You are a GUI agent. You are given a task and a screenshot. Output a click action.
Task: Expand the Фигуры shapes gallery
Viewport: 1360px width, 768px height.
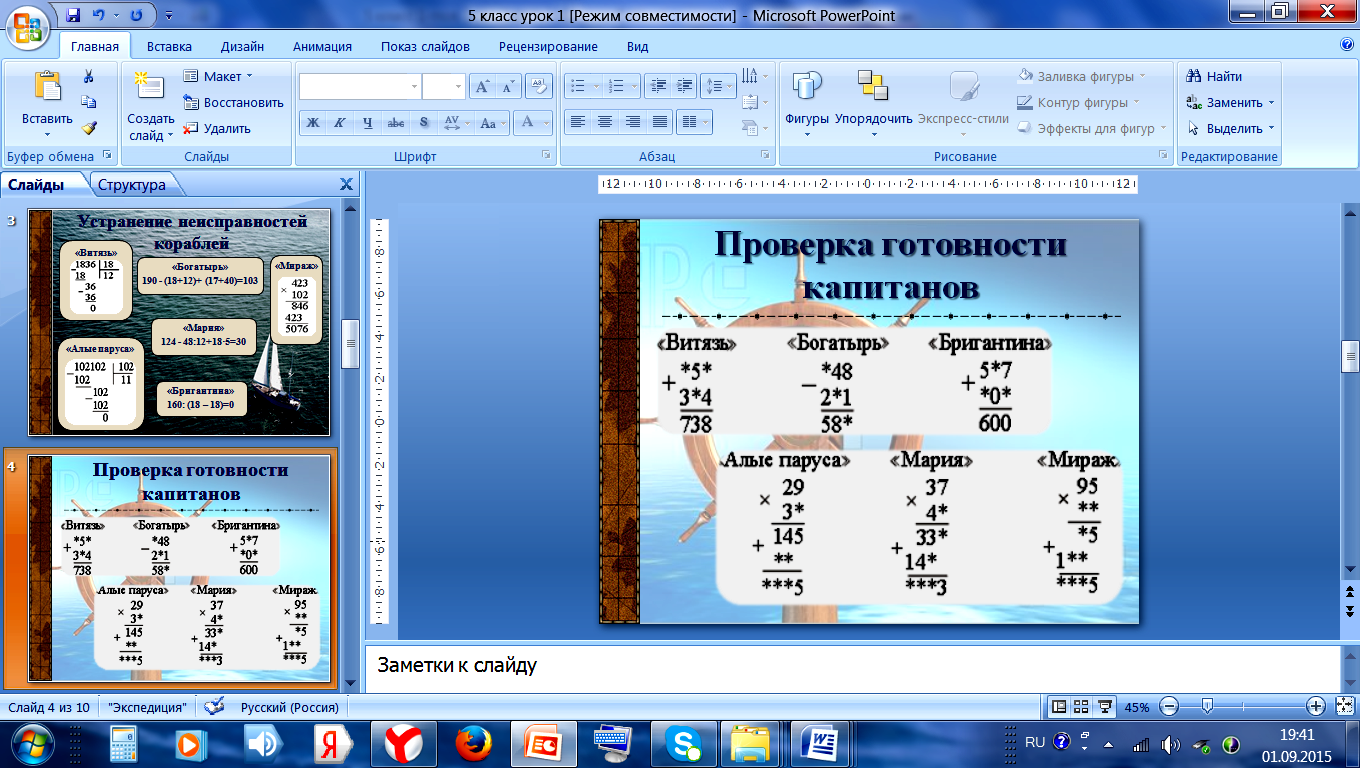(806, 101)
